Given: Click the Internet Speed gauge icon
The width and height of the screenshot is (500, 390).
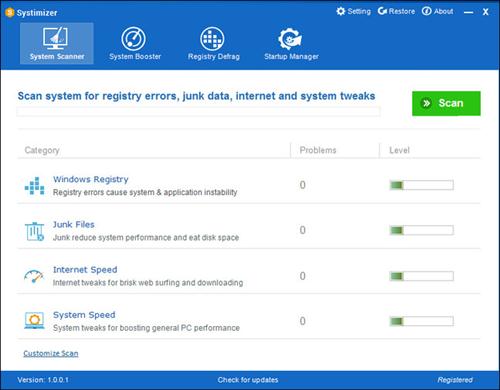Looking at the screenshot, I should [x=34, y=276].
